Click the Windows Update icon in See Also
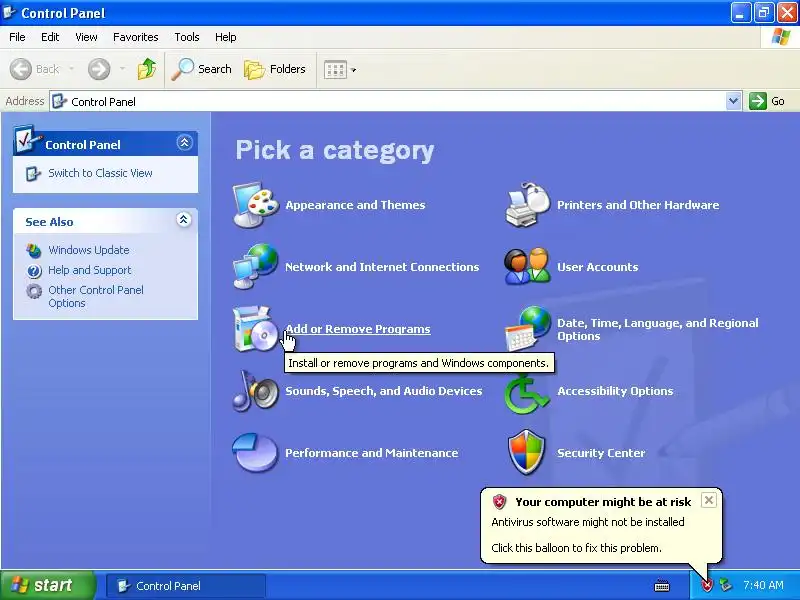The height and width of the screenshot is (600, 800). coord(34,251)
